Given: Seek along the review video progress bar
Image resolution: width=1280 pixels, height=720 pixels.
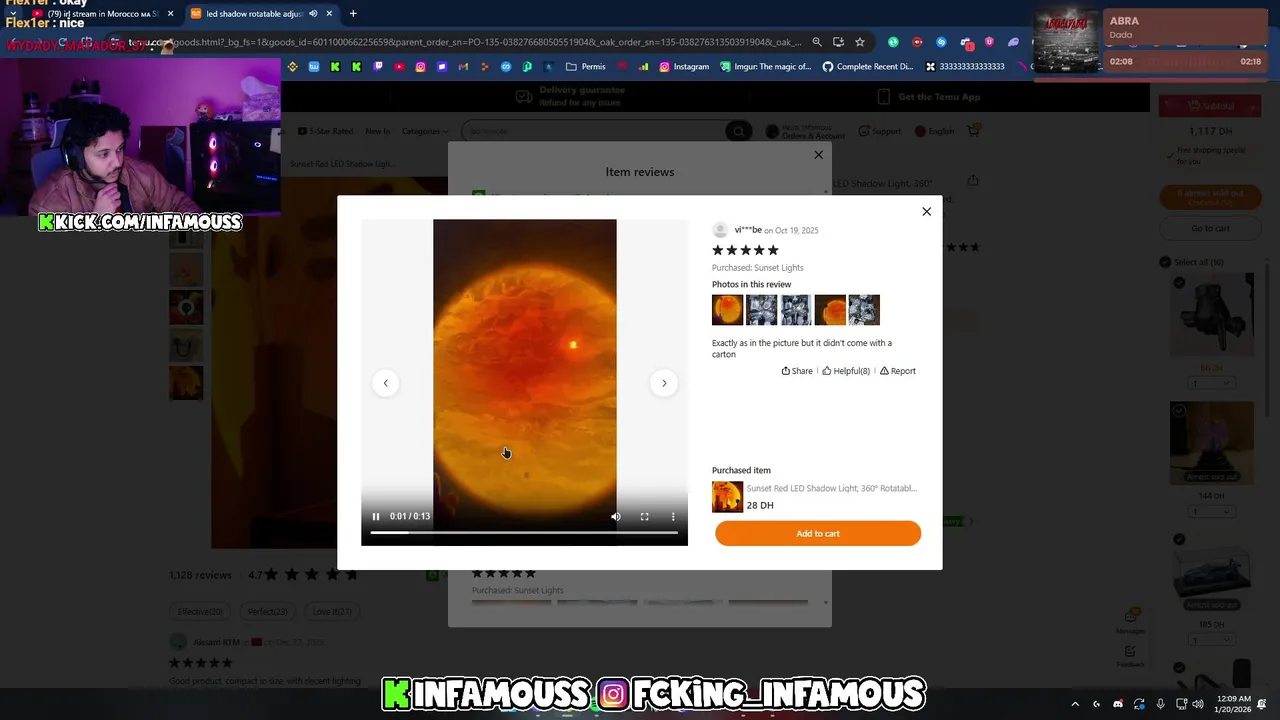Looking at the screenshot, I should click(x=524, y=532).
